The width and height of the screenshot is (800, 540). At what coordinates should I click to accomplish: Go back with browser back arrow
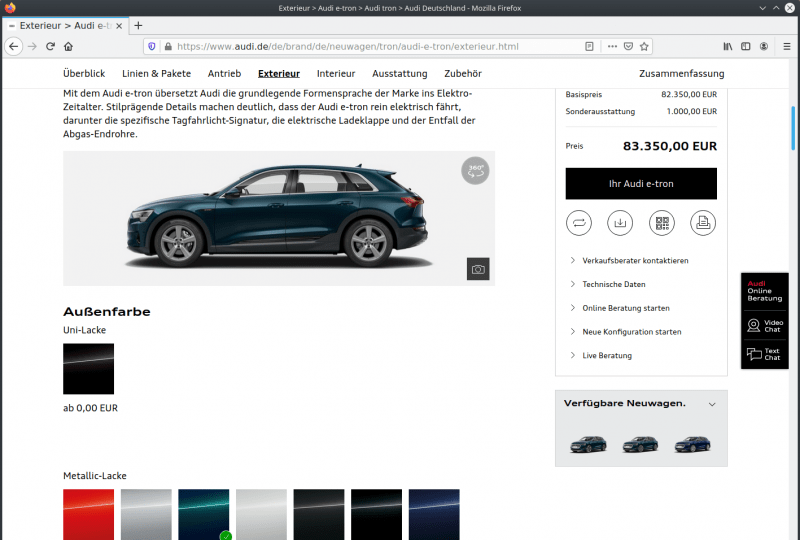click(14, 46)
